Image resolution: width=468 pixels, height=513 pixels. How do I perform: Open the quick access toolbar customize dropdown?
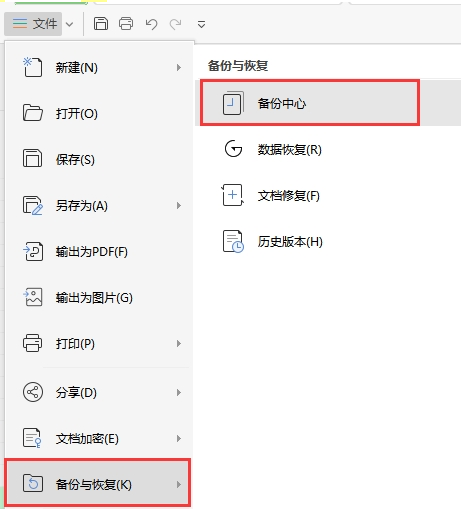click(201, 24)
